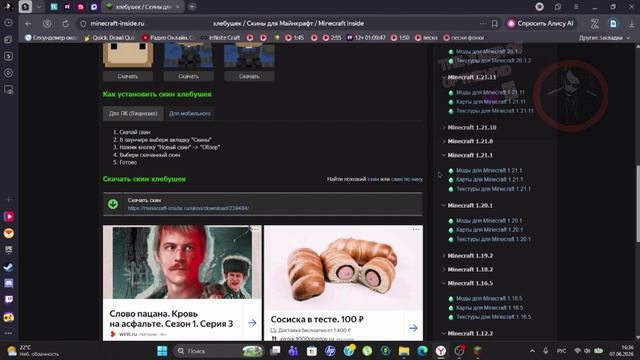Click the Спросить Алису AI button
Image resolution: width=640 pixels, height=360 pixels.
click(x=540, y=24)
